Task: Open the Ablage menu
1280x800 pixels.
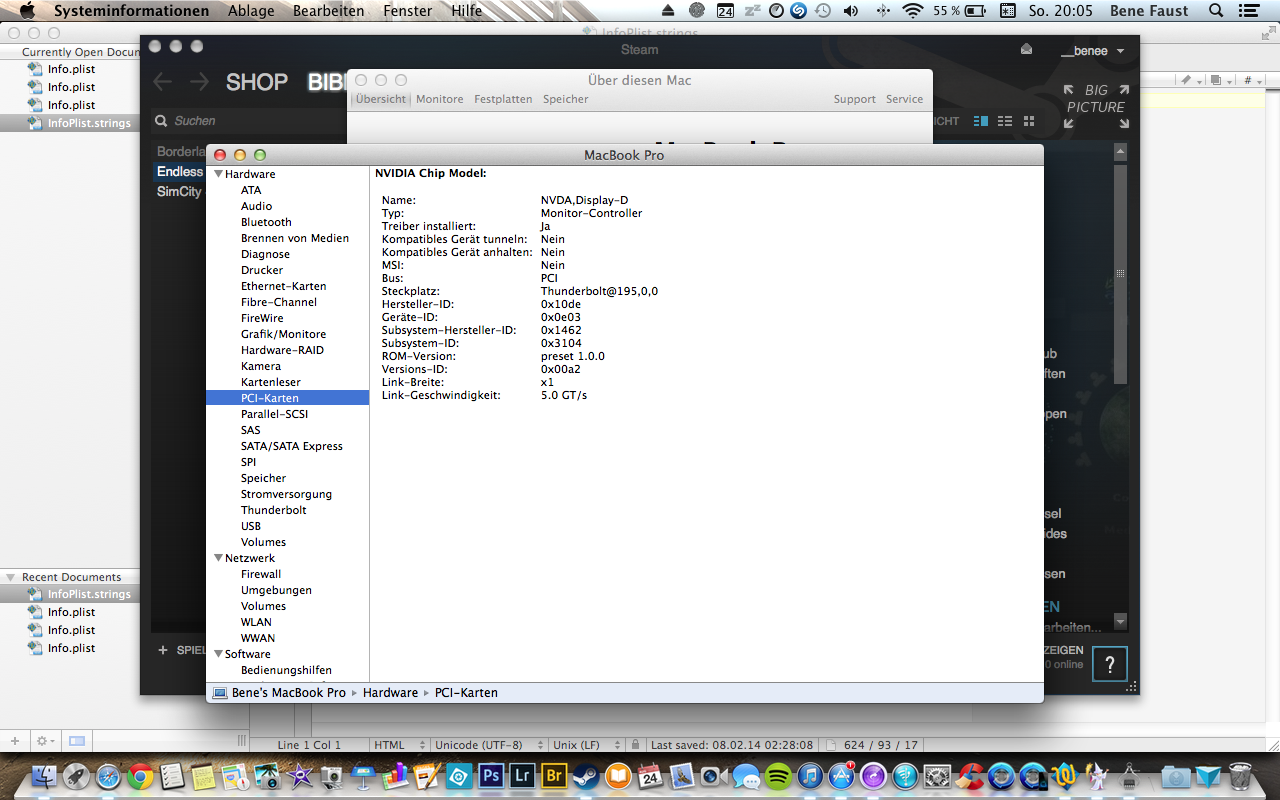Action: pos(251,11)
